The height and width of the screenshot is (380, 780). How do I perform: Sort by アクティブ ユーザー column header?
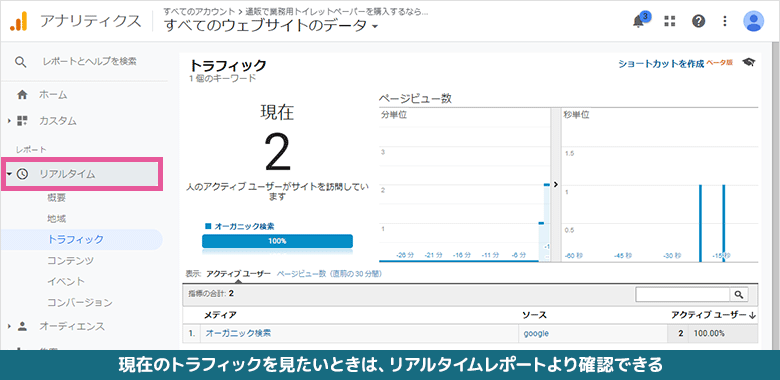click(x=713, y=315)
